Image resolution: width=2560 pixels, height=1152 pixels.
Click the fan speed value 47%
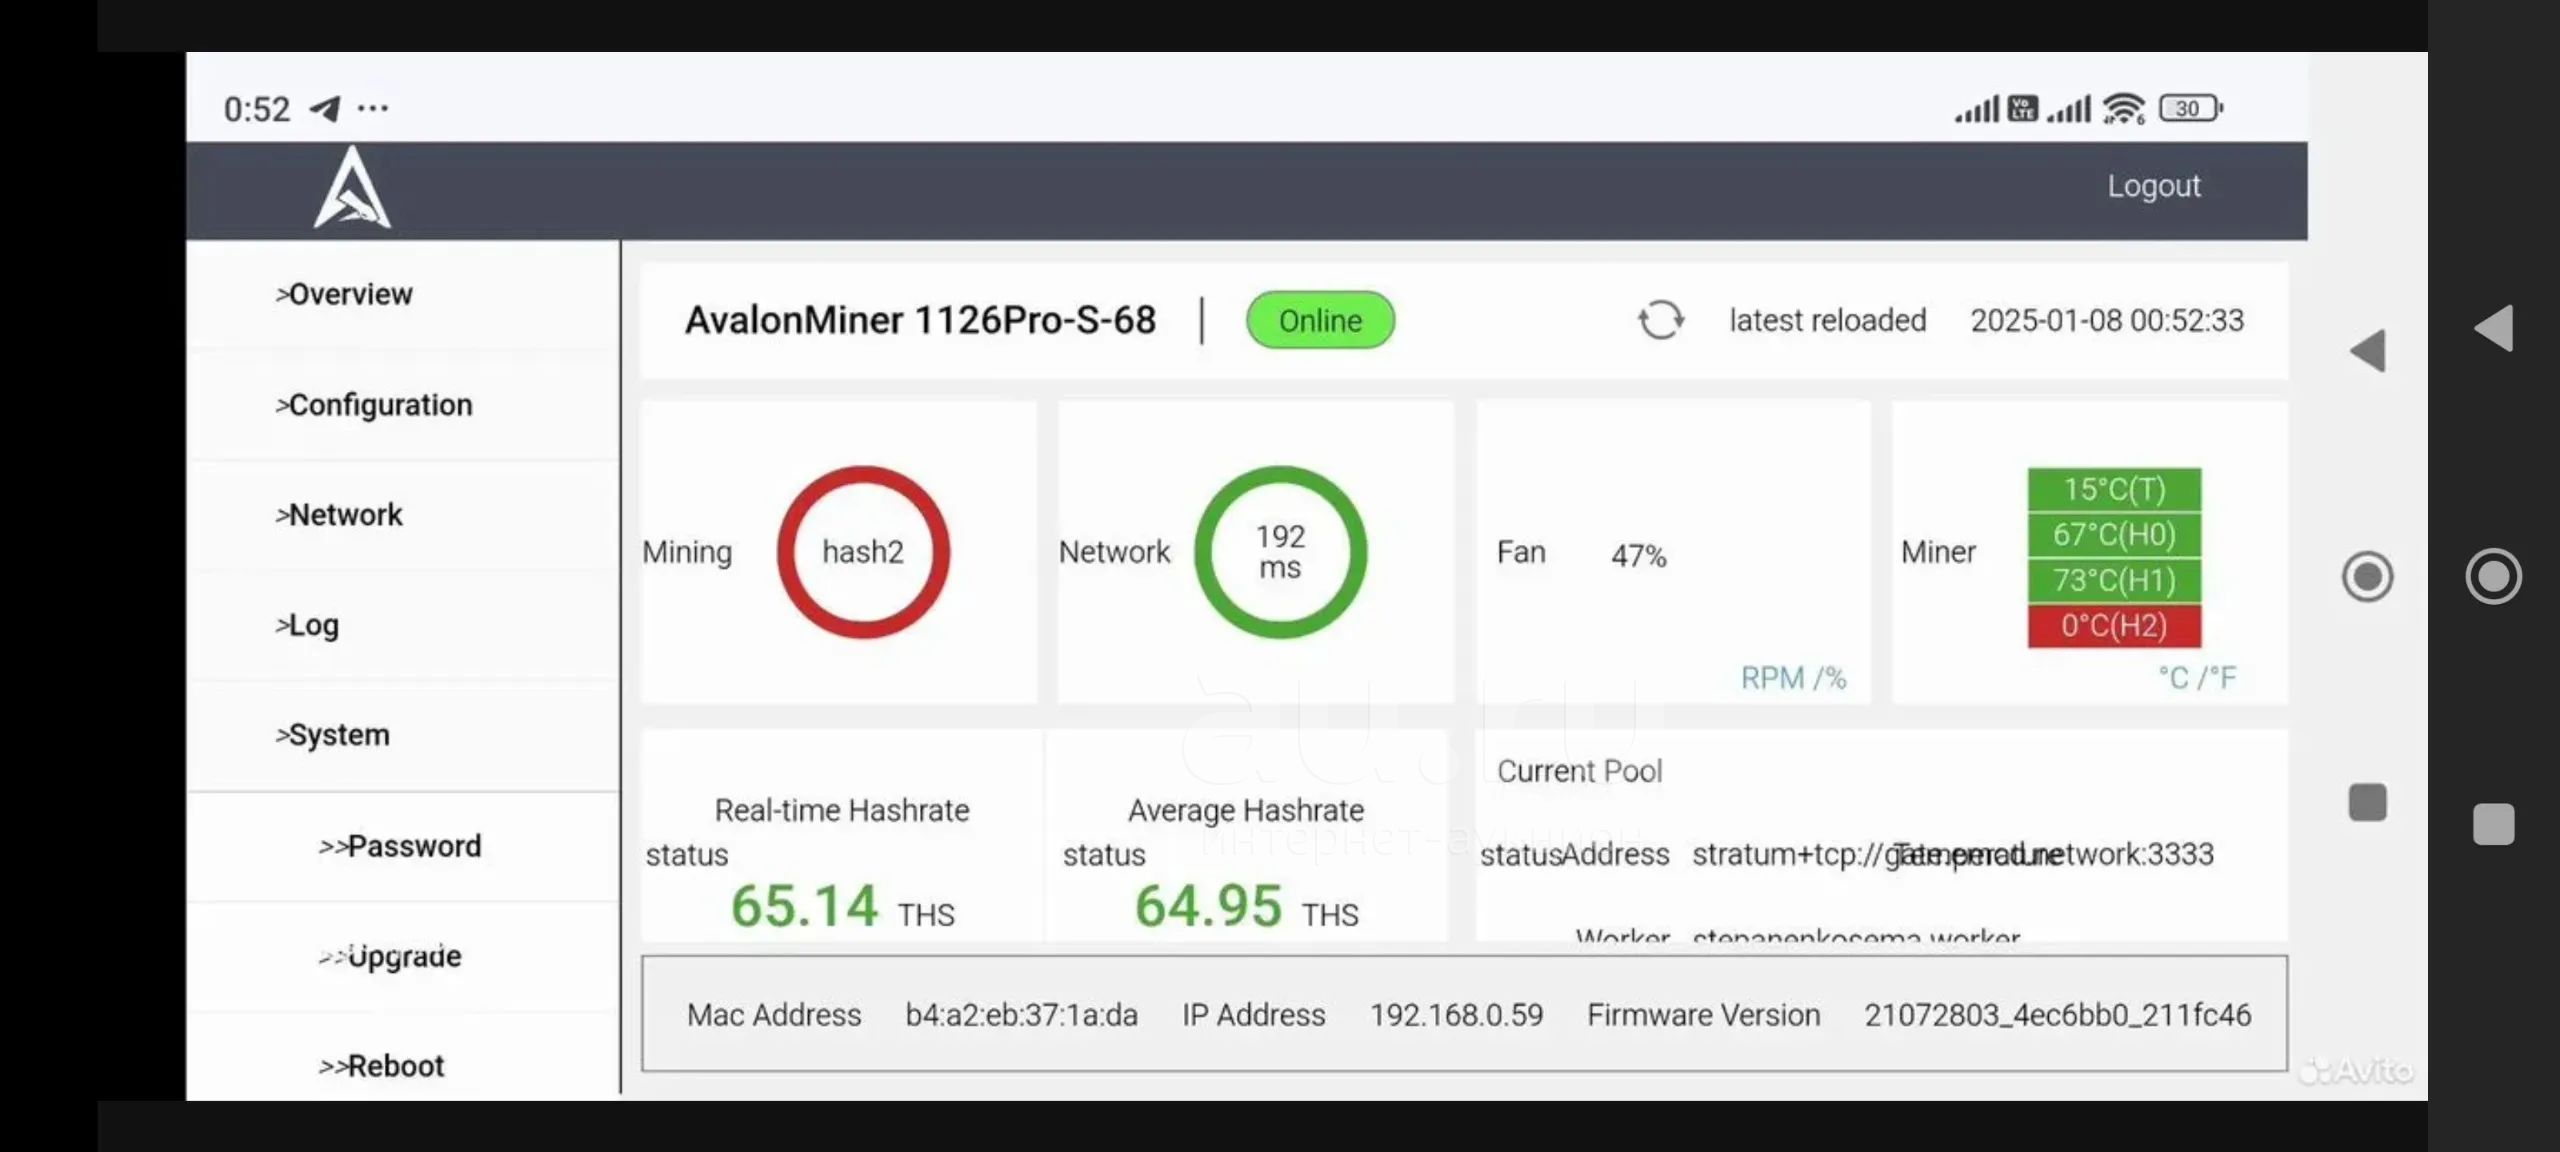[1638, 556]
